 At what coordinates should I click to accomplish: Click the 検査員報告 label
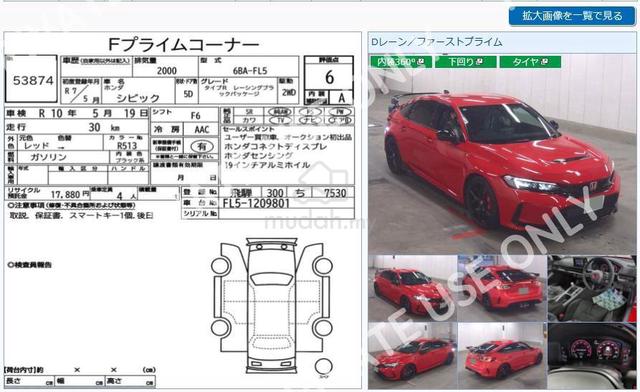(29, 265)
